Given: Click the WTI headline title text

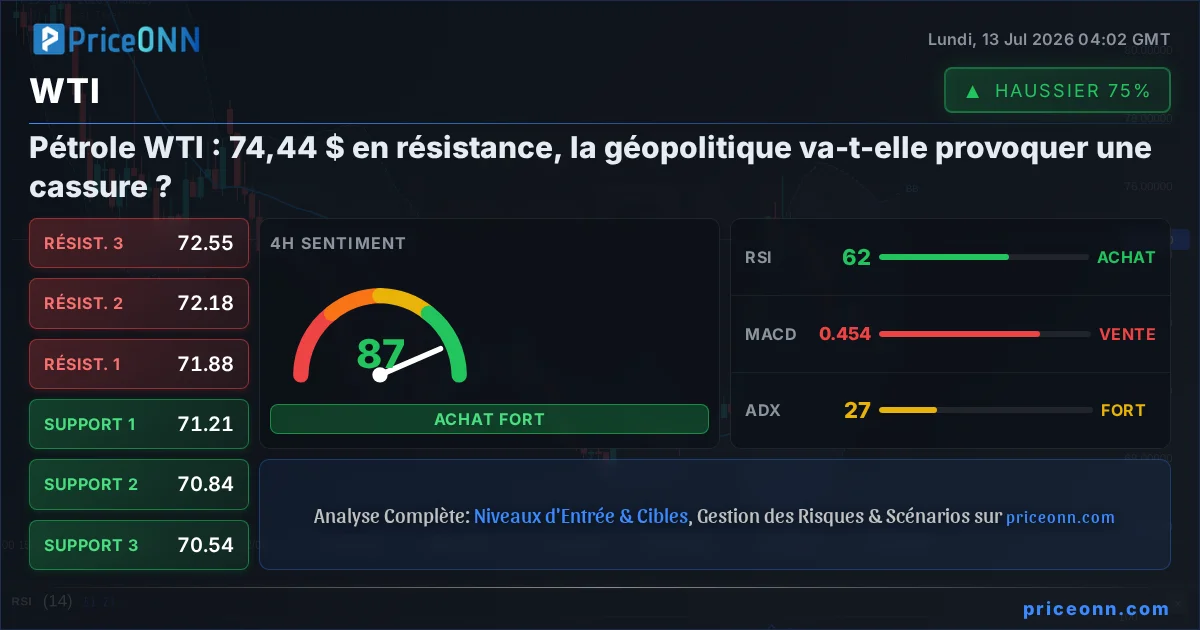Looking at the screenshot, I should [590, 167].
